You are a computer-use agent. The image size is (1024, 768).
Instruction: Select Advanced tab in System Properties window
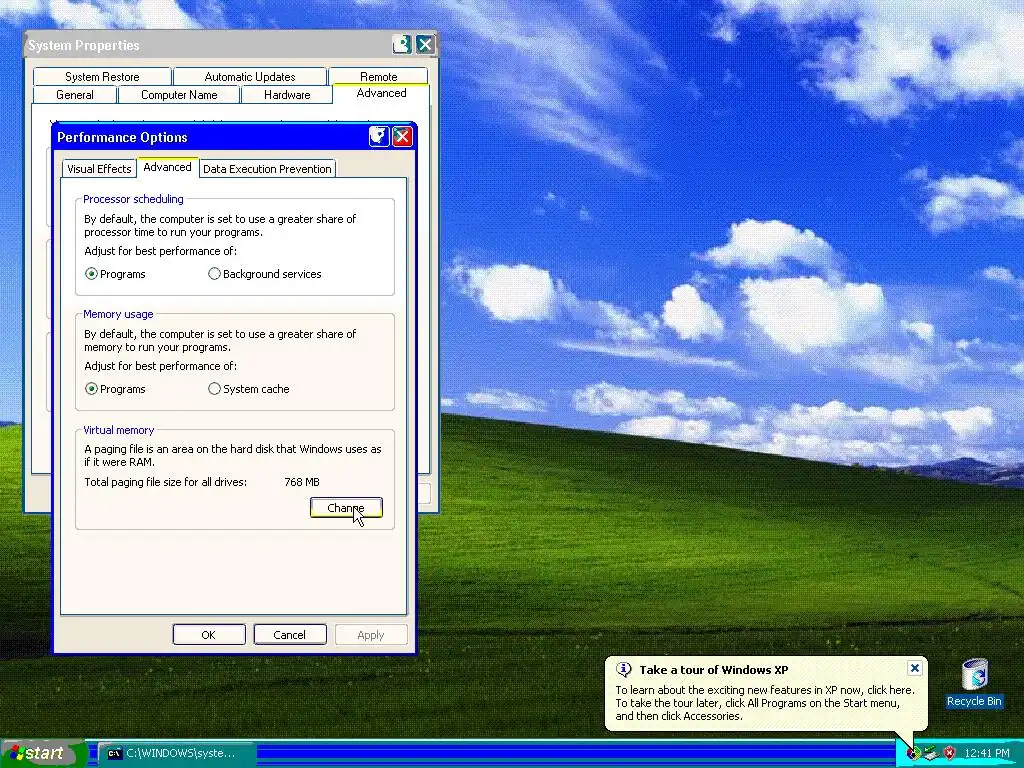tap(381, 93)
